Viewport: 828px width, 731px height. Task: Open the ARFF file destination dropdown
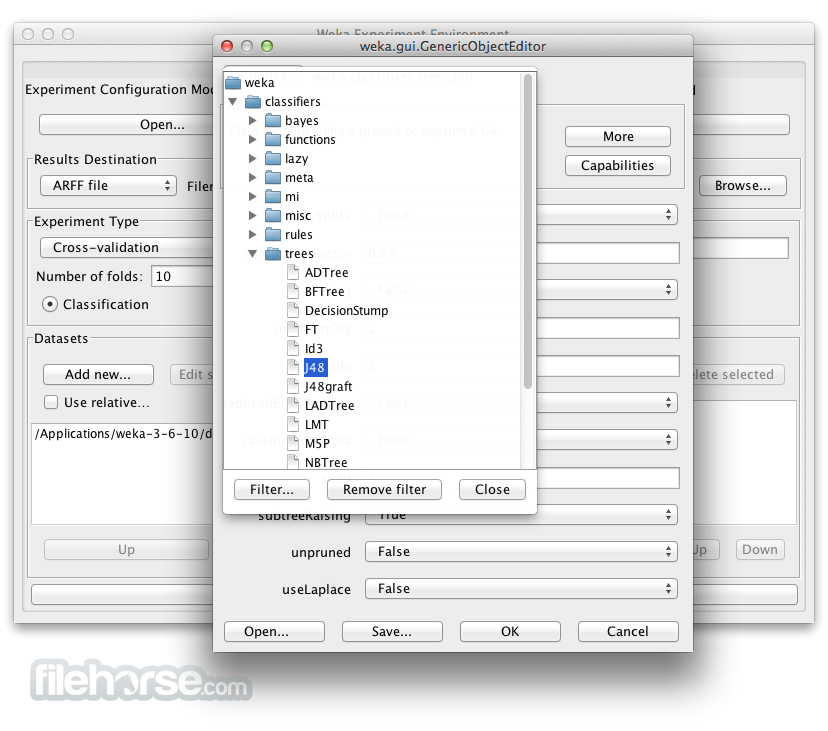click(108, 186)
